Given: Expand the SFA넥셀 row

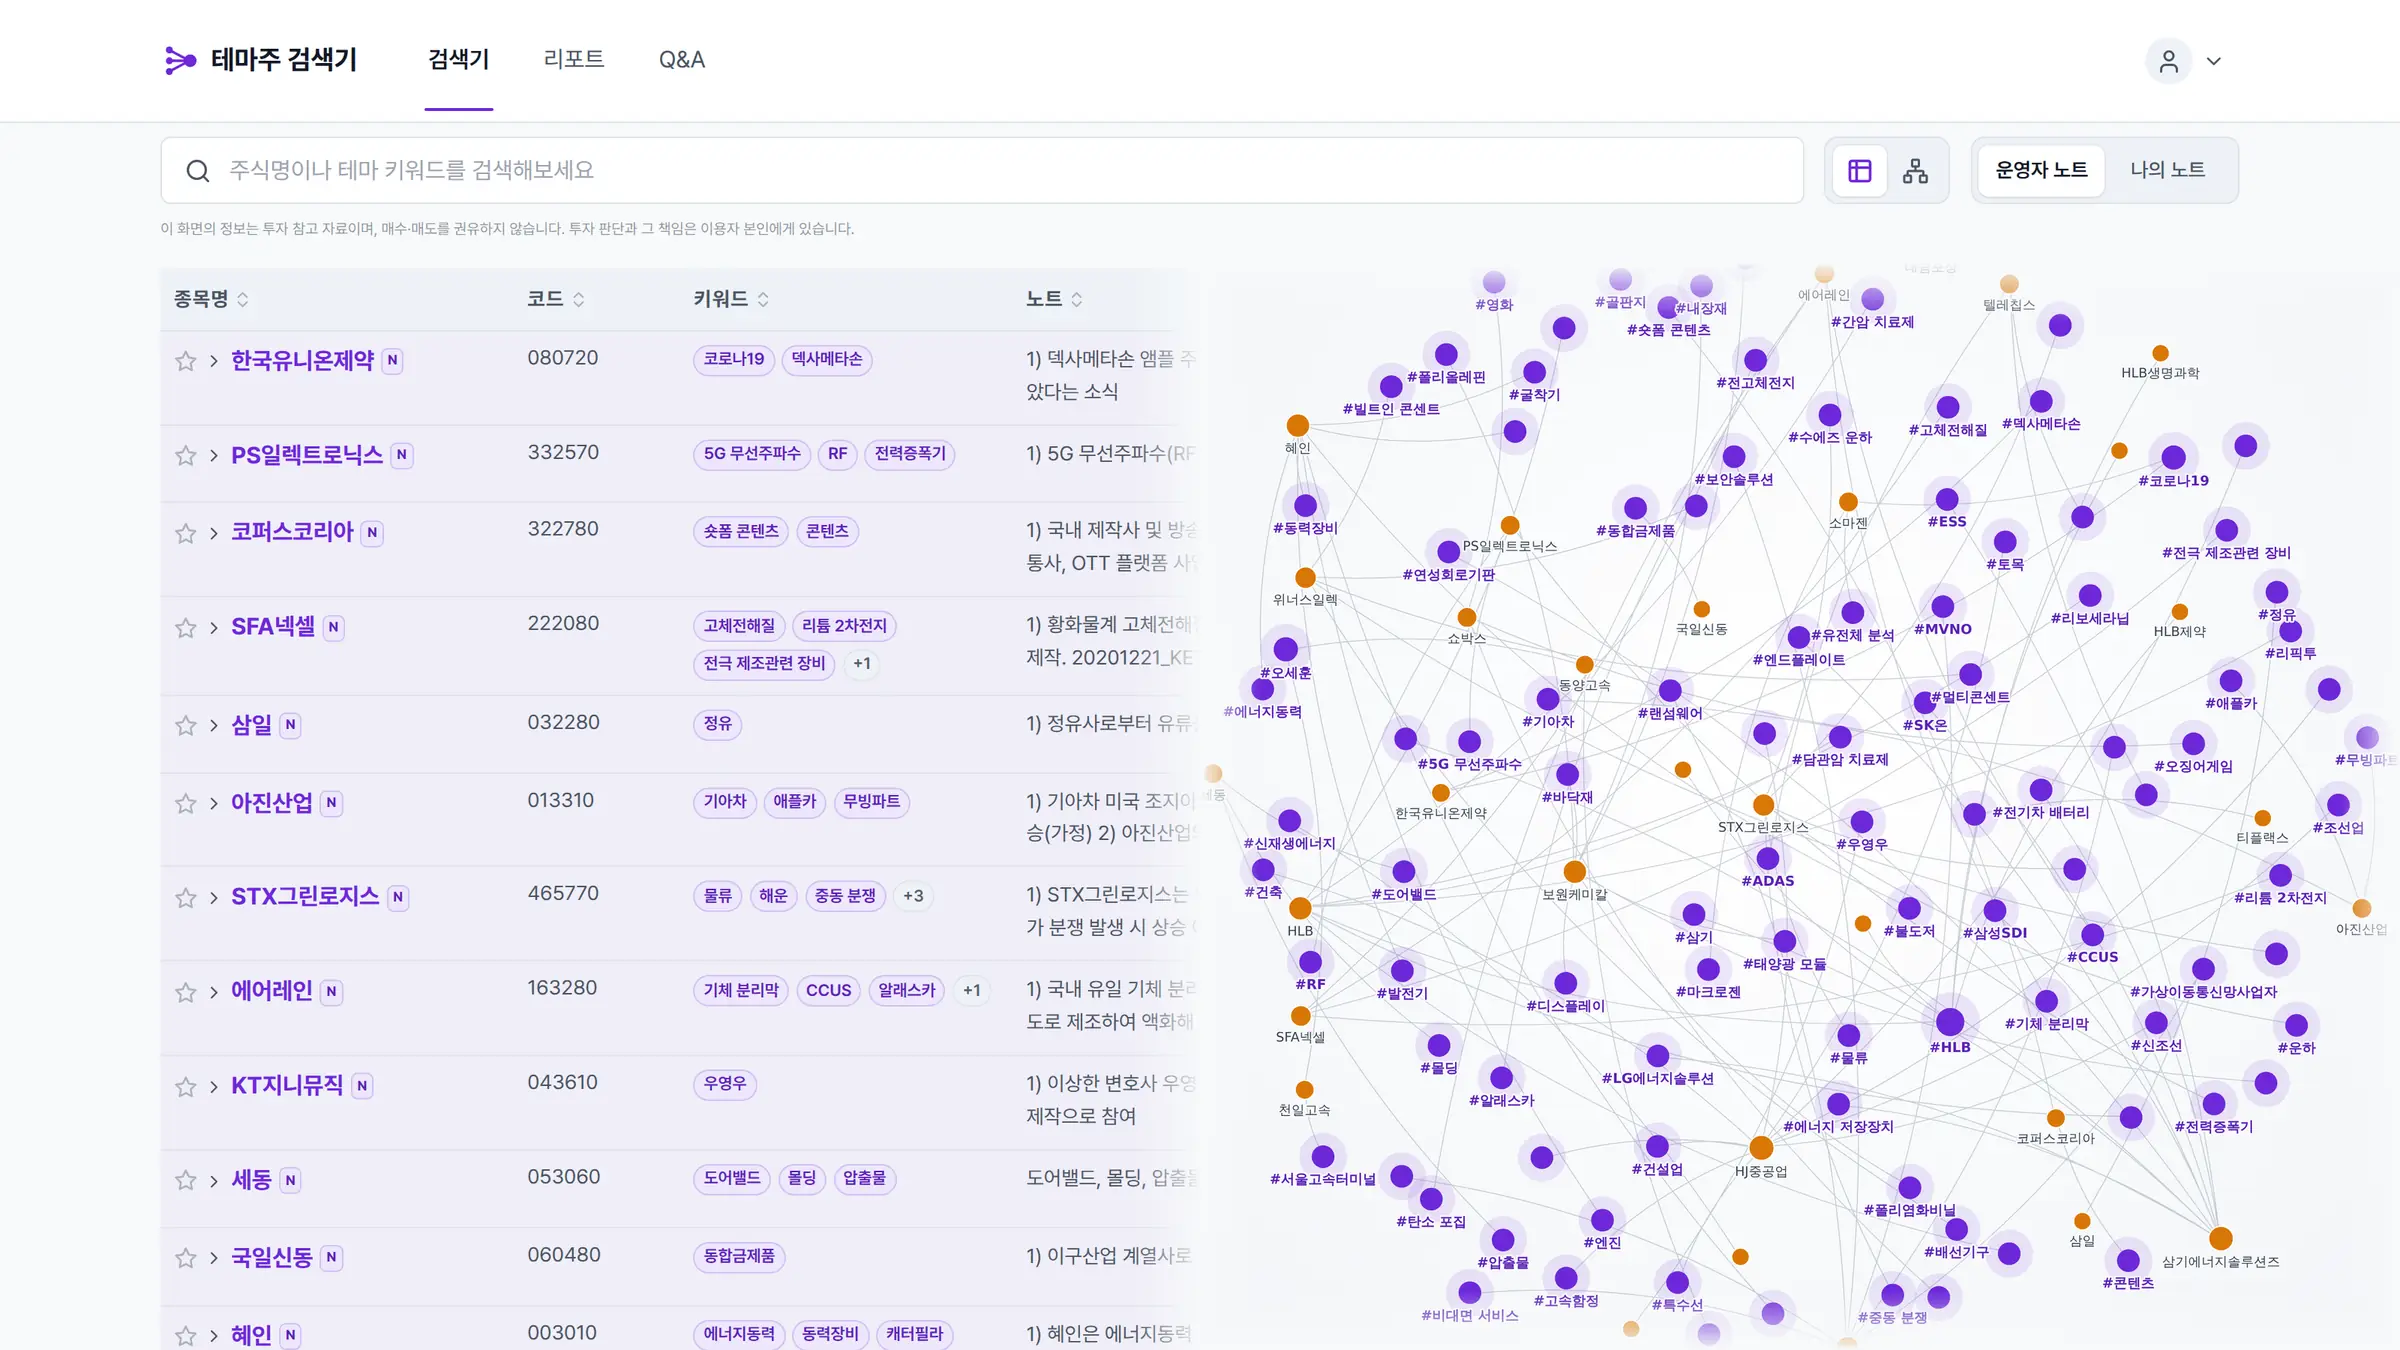Looking at the screenshot, I should point(214,628).
